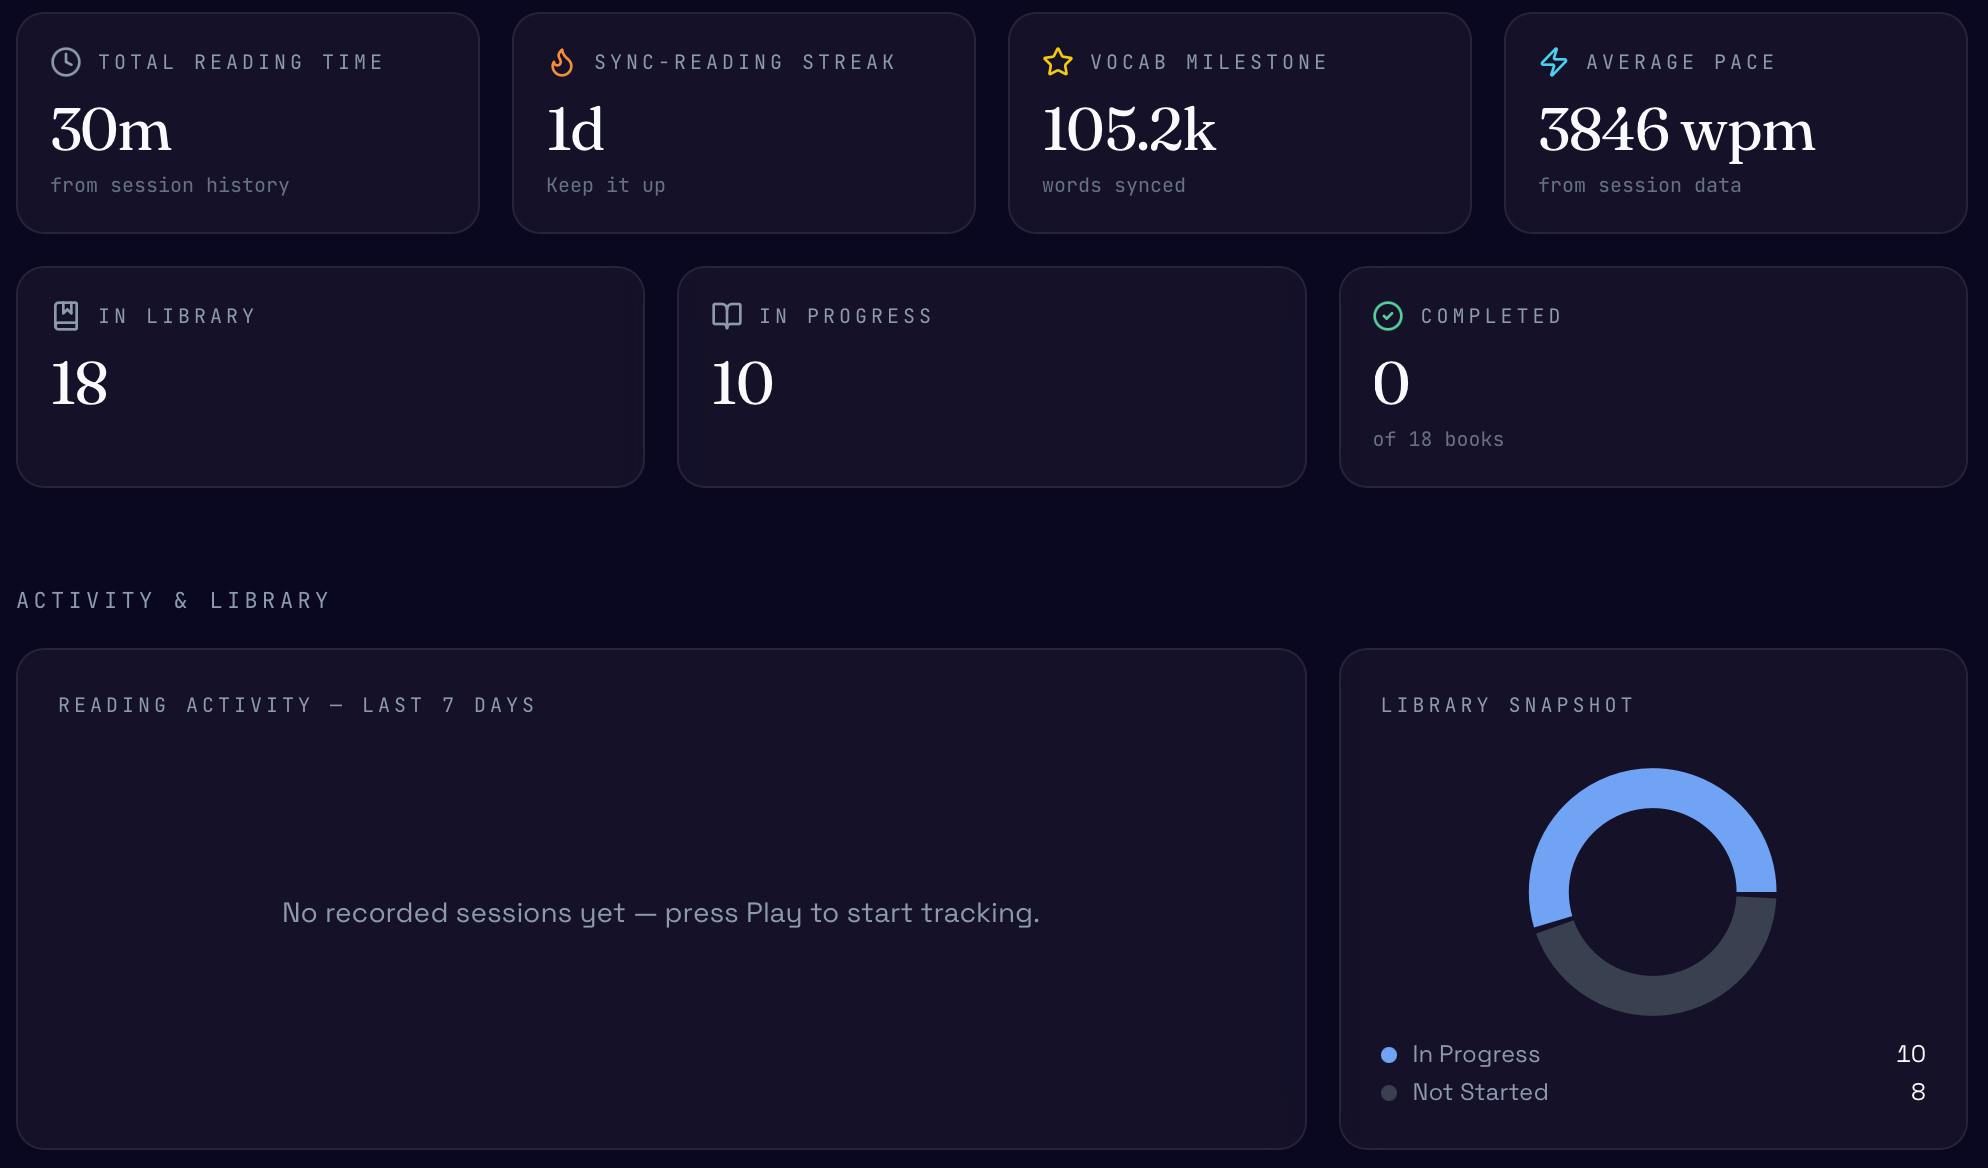
Task: Click the Activity & Library section heading
Action: (x=173, y=600)
